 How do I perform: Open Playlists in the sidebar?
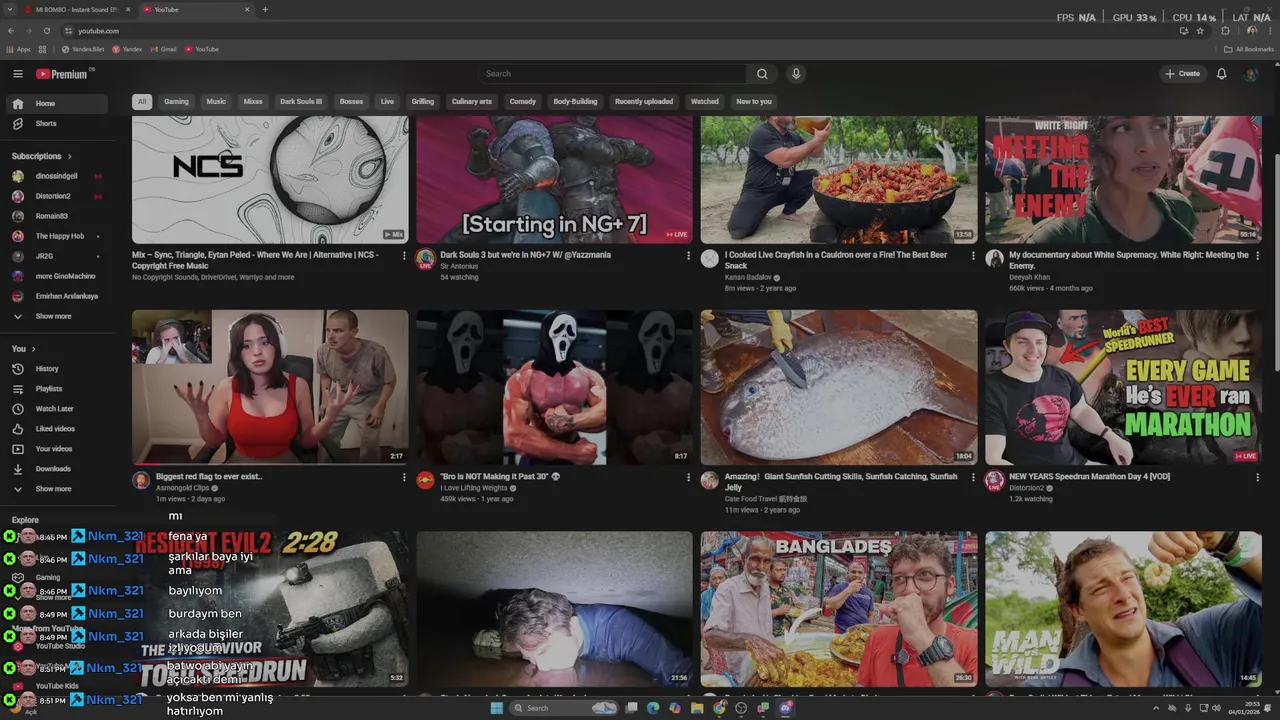point(58,389)
